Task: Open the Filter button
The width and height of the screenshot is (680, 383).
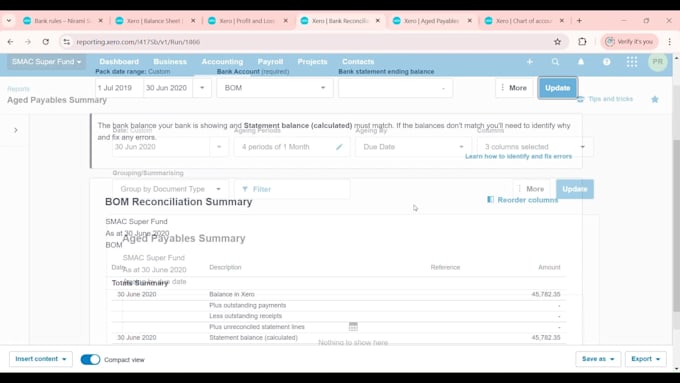Action: [x=292, y=189]
